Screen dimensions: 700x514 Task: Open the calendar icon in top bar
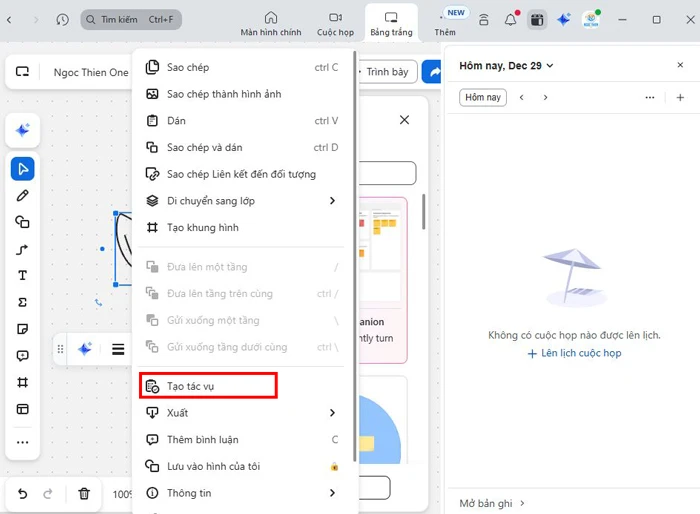coord(537,20)
